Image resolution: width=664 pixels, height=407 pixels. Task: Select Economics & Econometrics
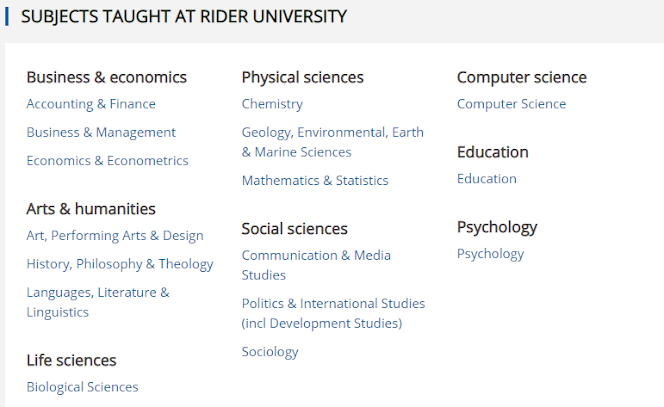tap(108, 161)
